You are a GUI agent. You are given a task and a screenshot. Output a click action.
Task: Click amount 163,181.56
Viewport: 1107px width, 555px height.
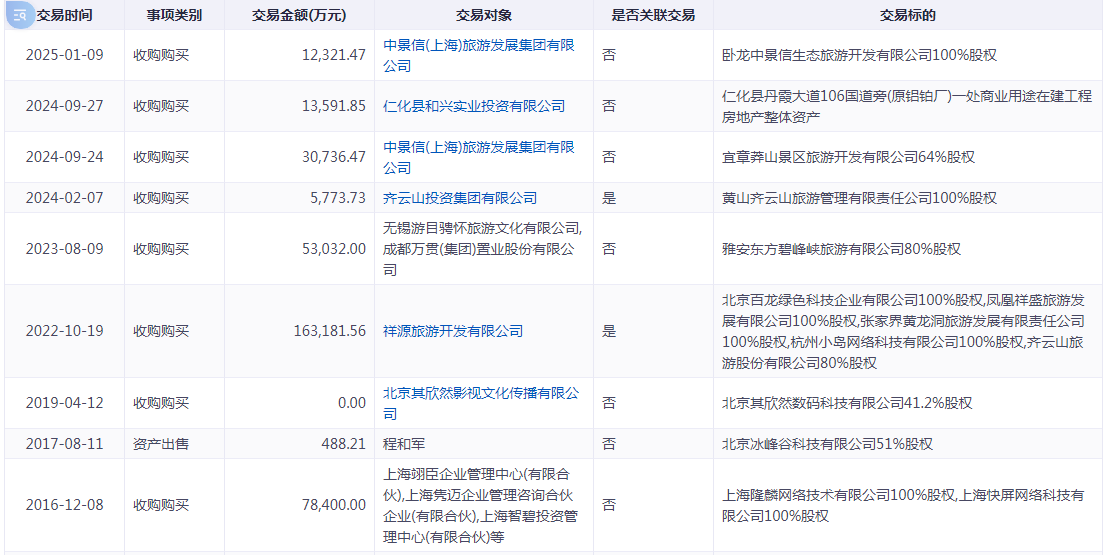point(332,331)
